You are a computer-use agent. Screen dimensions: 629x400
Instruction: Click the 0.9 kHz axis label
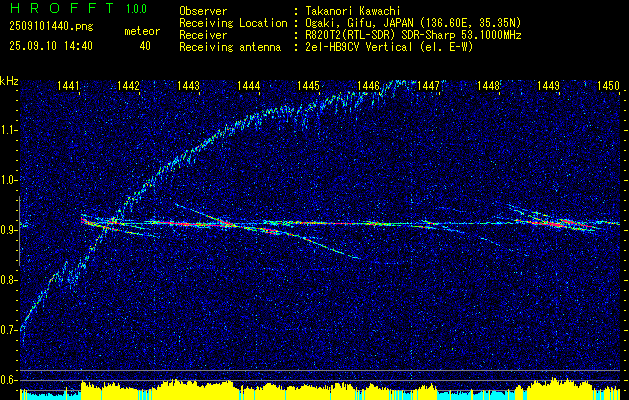[x=9, y=230]
